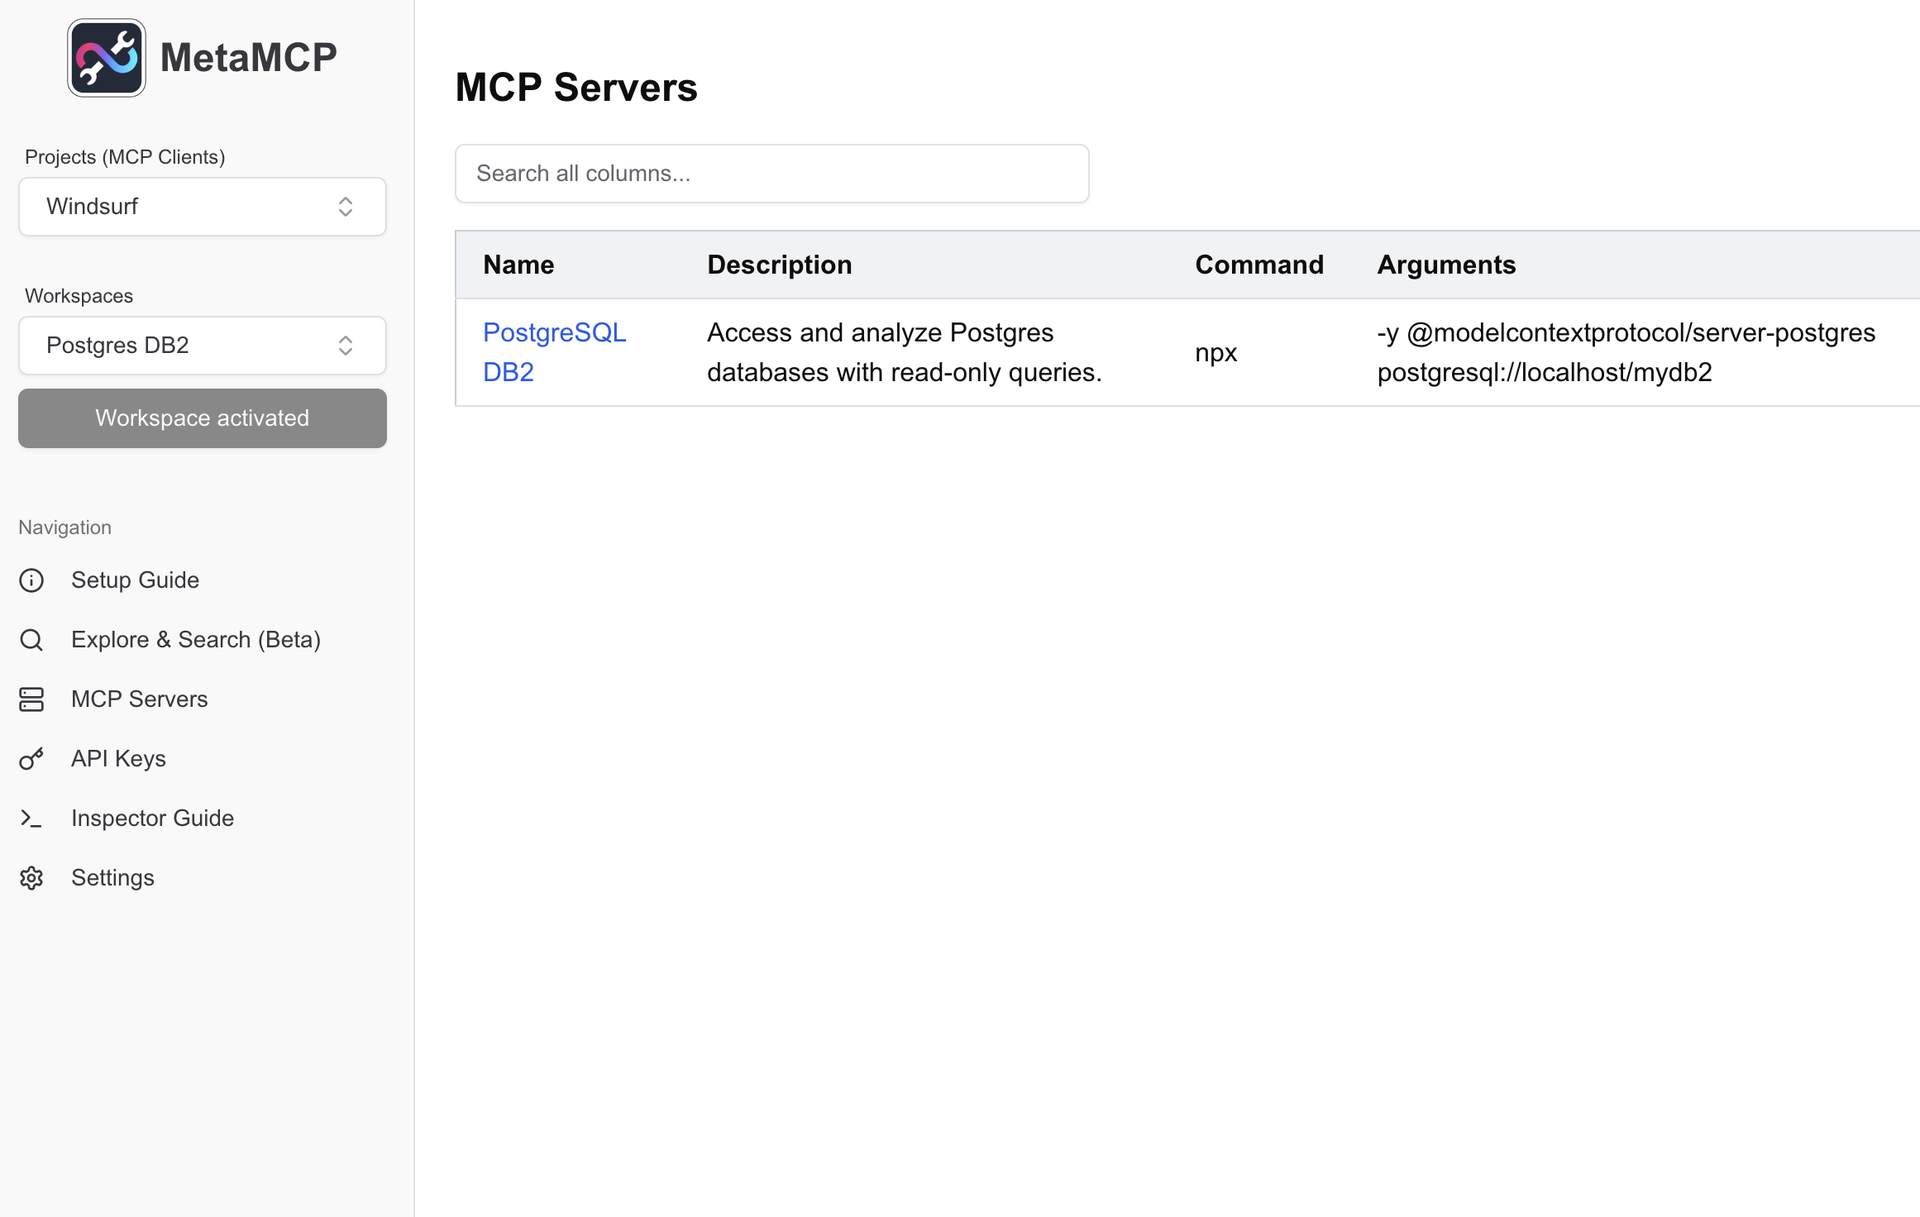
Task: Click the Explore & Search magnifier icon
Action: tap(32, 640)
